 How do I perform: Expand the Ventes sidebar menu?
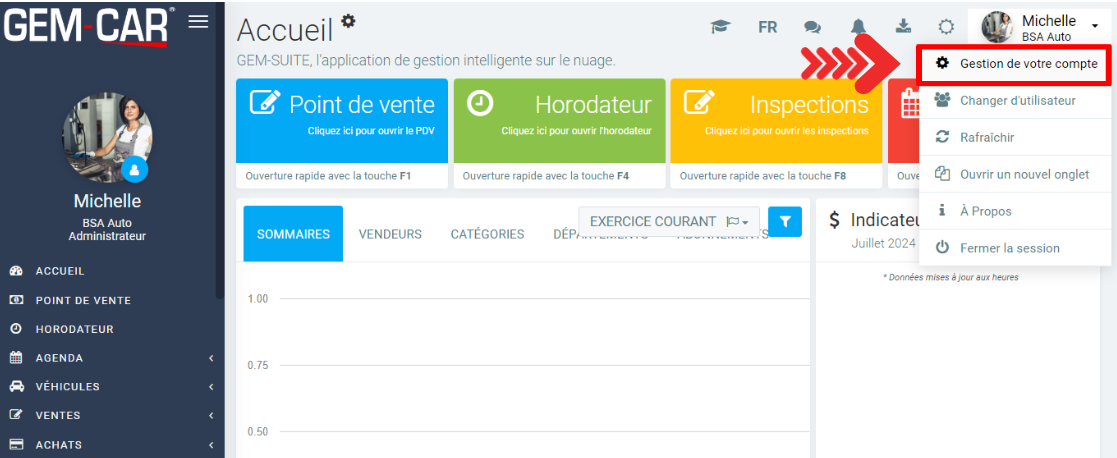[108, 415]
